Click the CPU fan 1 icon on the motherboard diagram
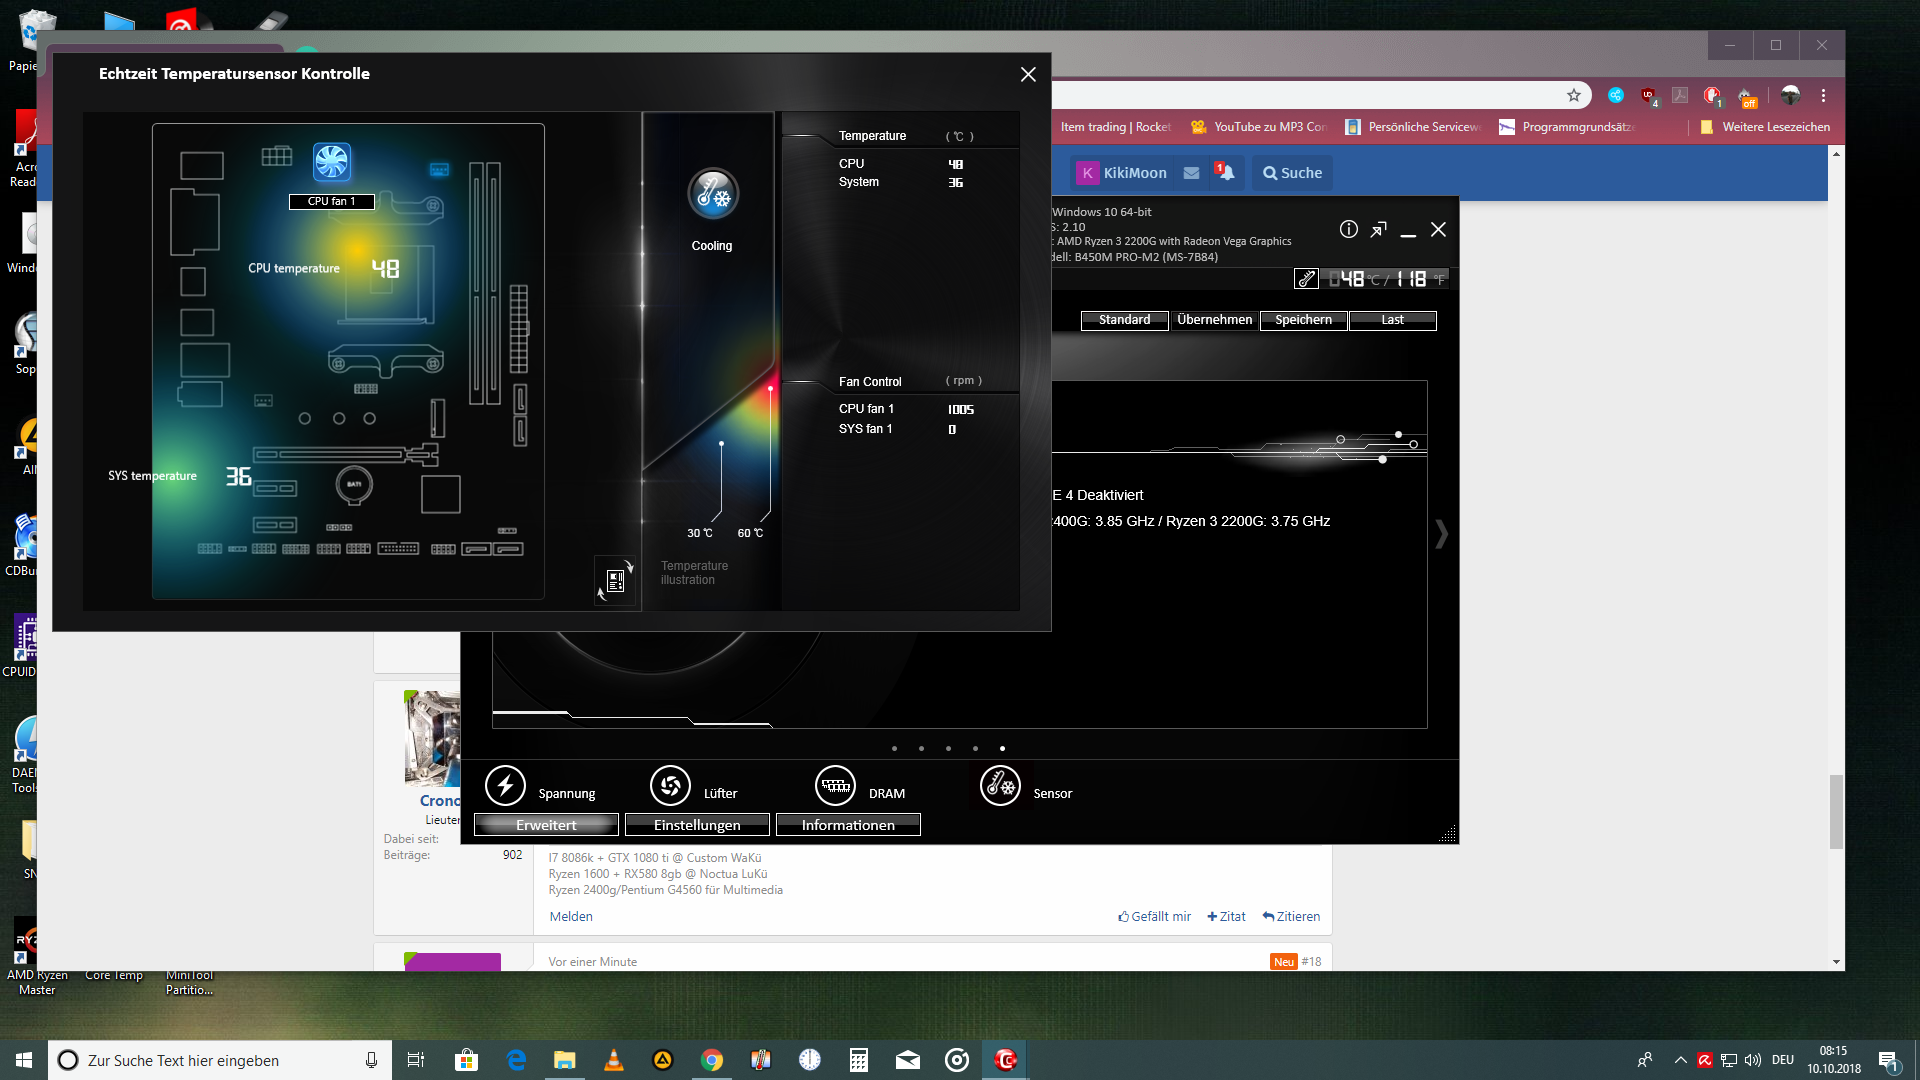This screenshot has width=1920, height=1080. (x=330, y=162)
